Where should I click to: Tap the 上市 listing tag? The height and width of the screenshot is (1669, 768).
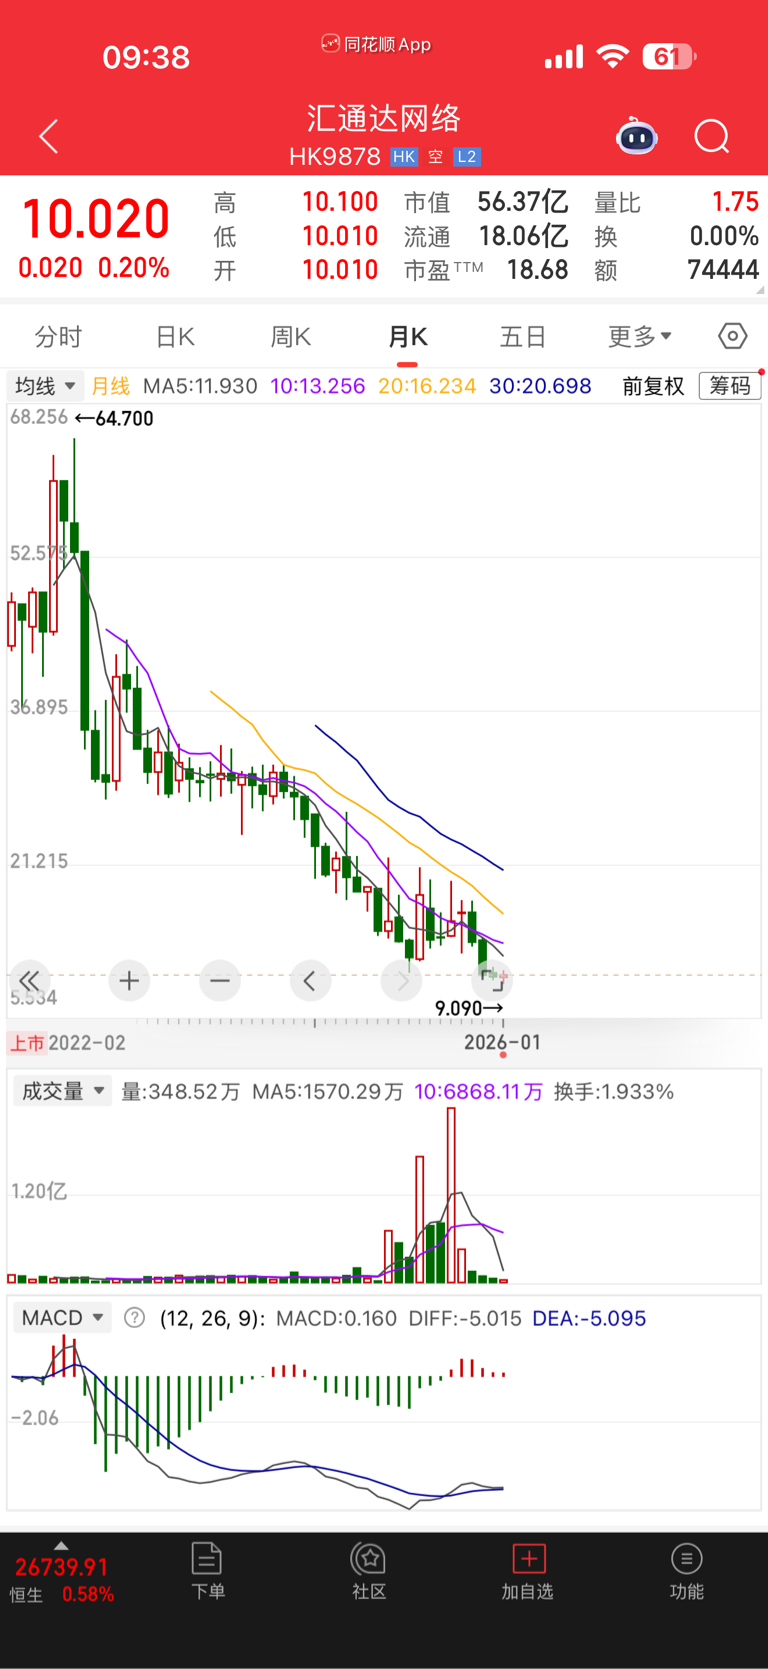click(x=27, y=1043)
